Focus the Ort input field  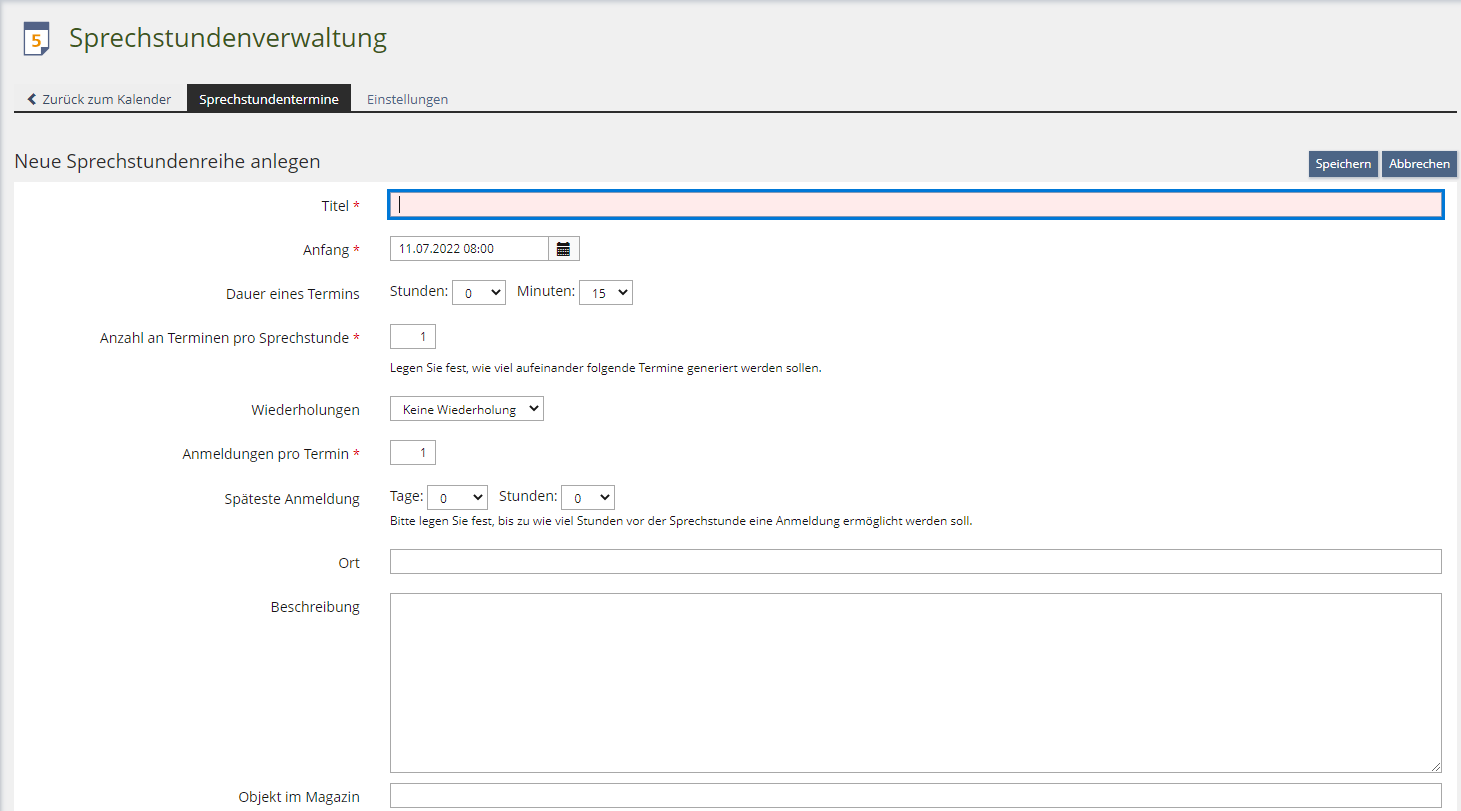(915, 562)
